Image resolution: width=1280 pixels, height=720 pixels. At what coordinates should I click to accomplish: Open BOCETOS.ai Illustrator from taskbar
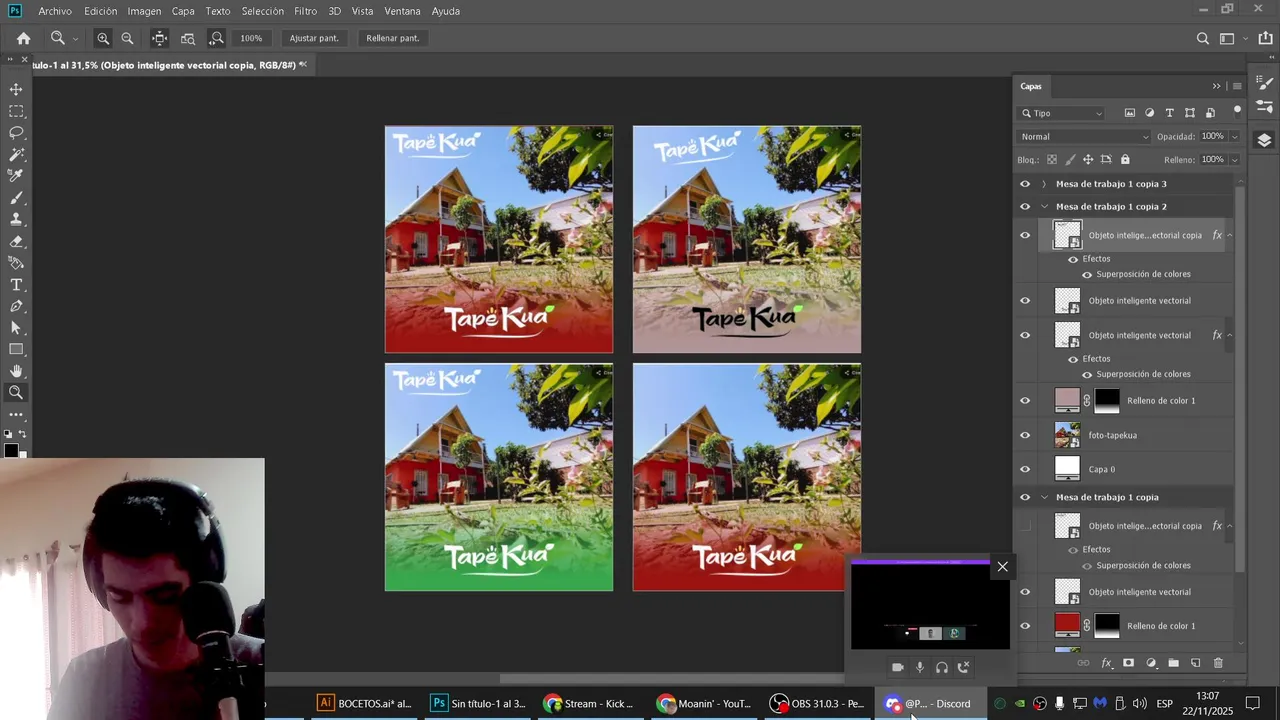(365, 703)
